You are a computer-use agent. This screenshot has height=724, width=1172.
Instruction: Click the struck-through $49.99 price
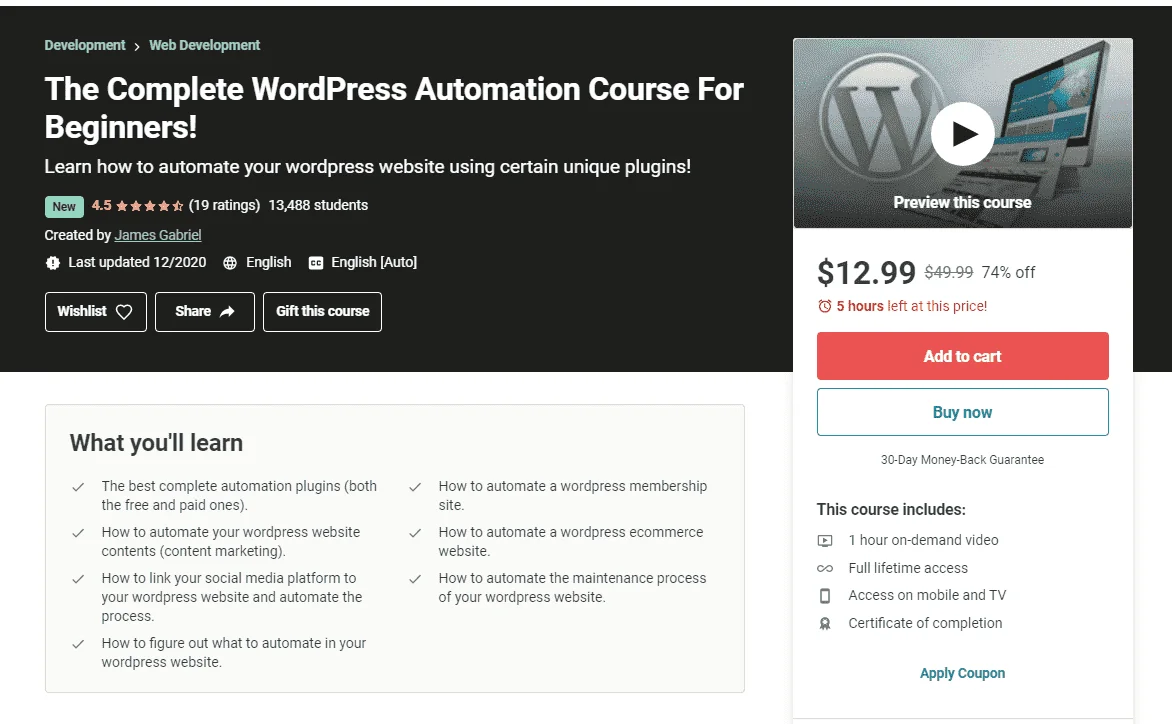point(949,272)
